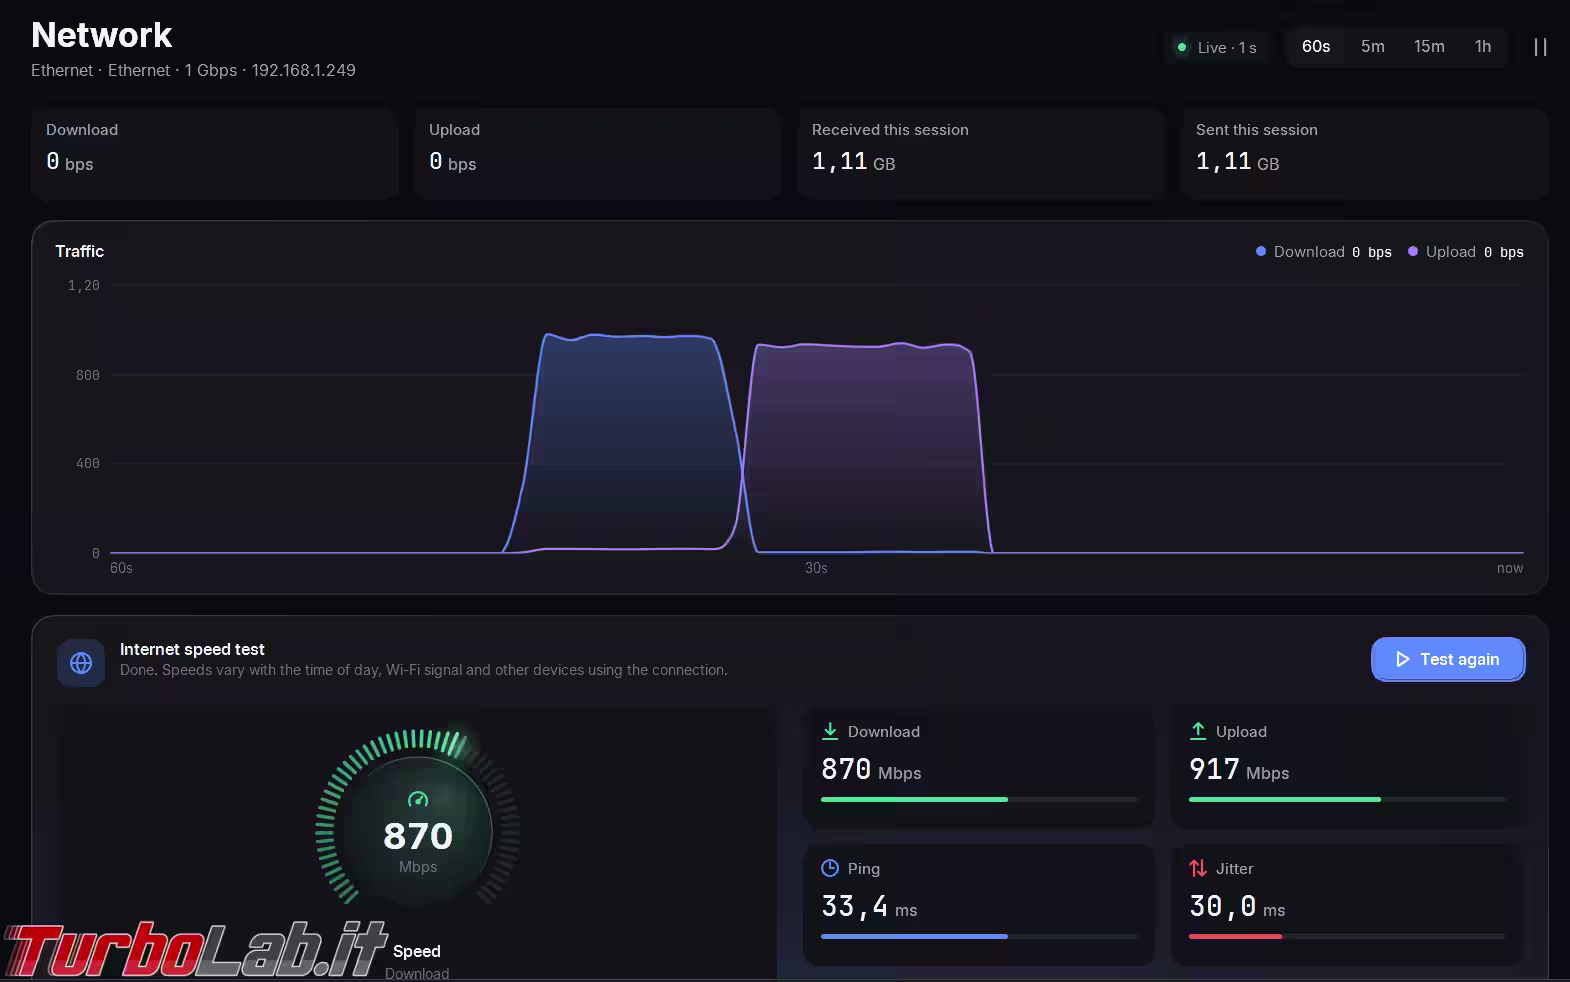The image size is (1570, 982).
Task: Click the download arrow icon in Download card
Action: click(830, 731)
